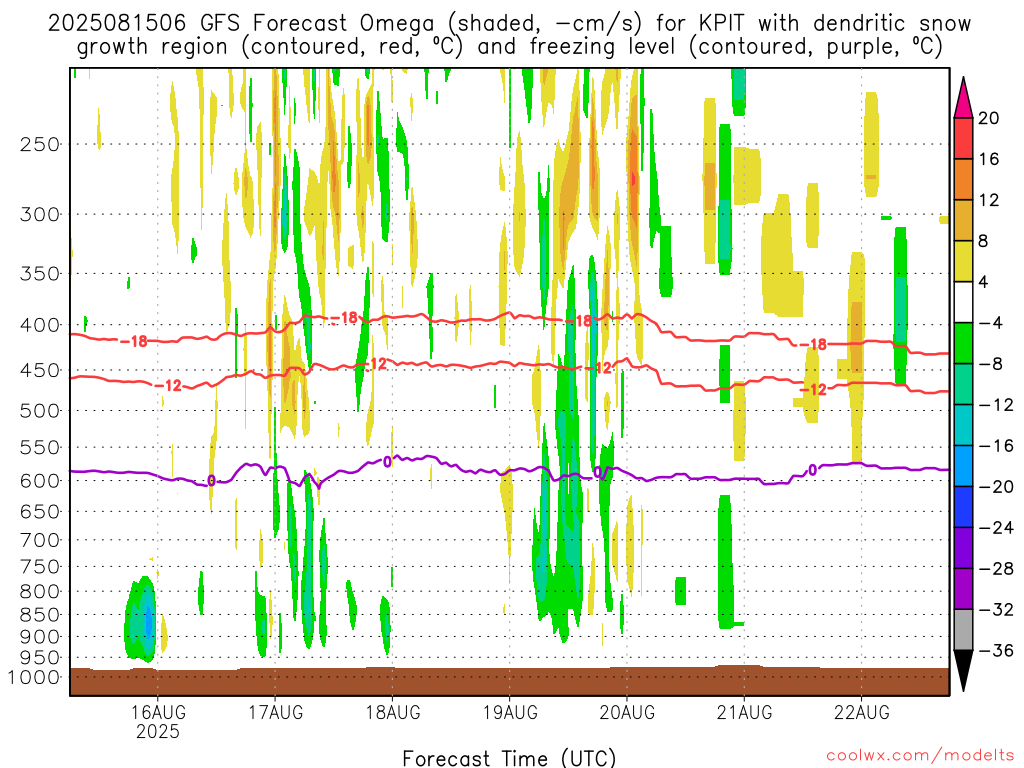
Task: Click the 2025 year label under 16AUG
Action: point(158,731)
